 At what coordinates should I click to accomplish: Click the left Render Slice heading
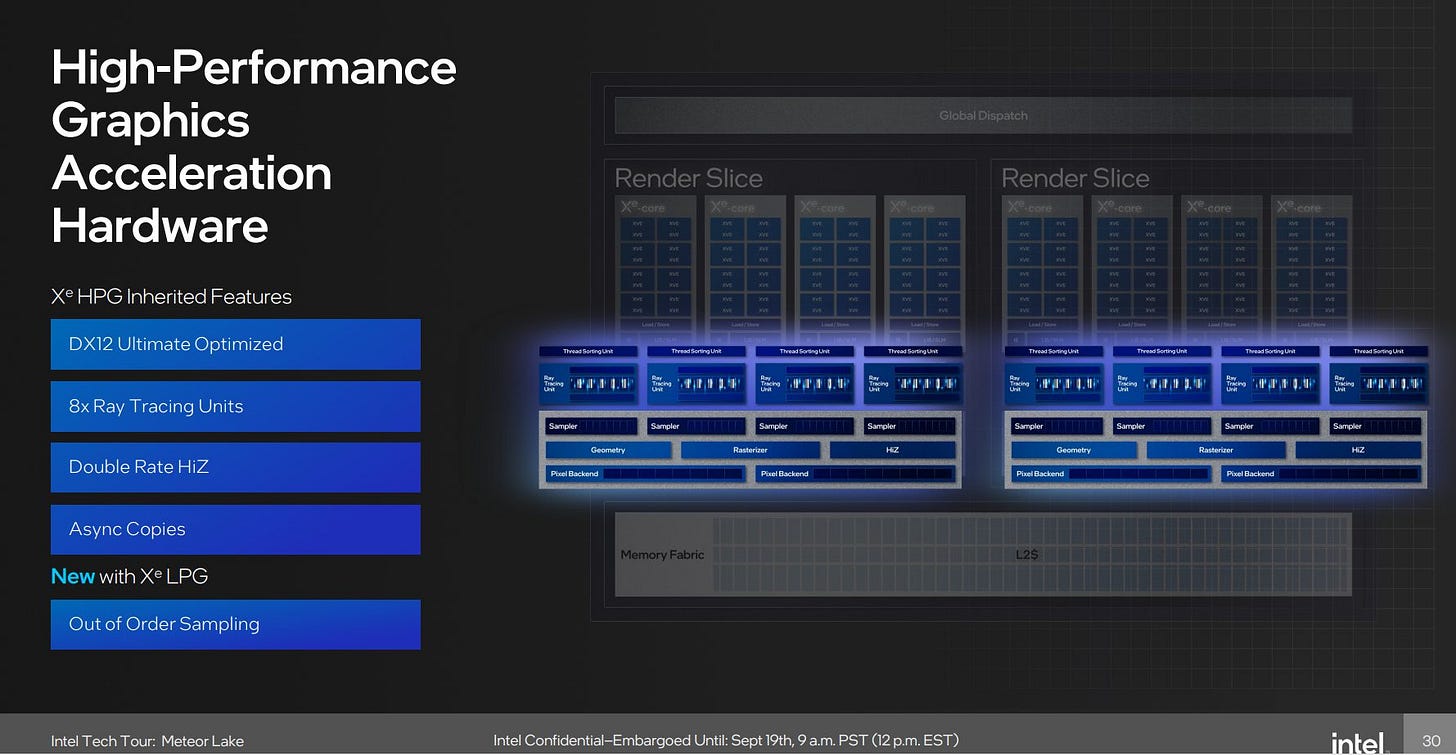click(688, 179)
